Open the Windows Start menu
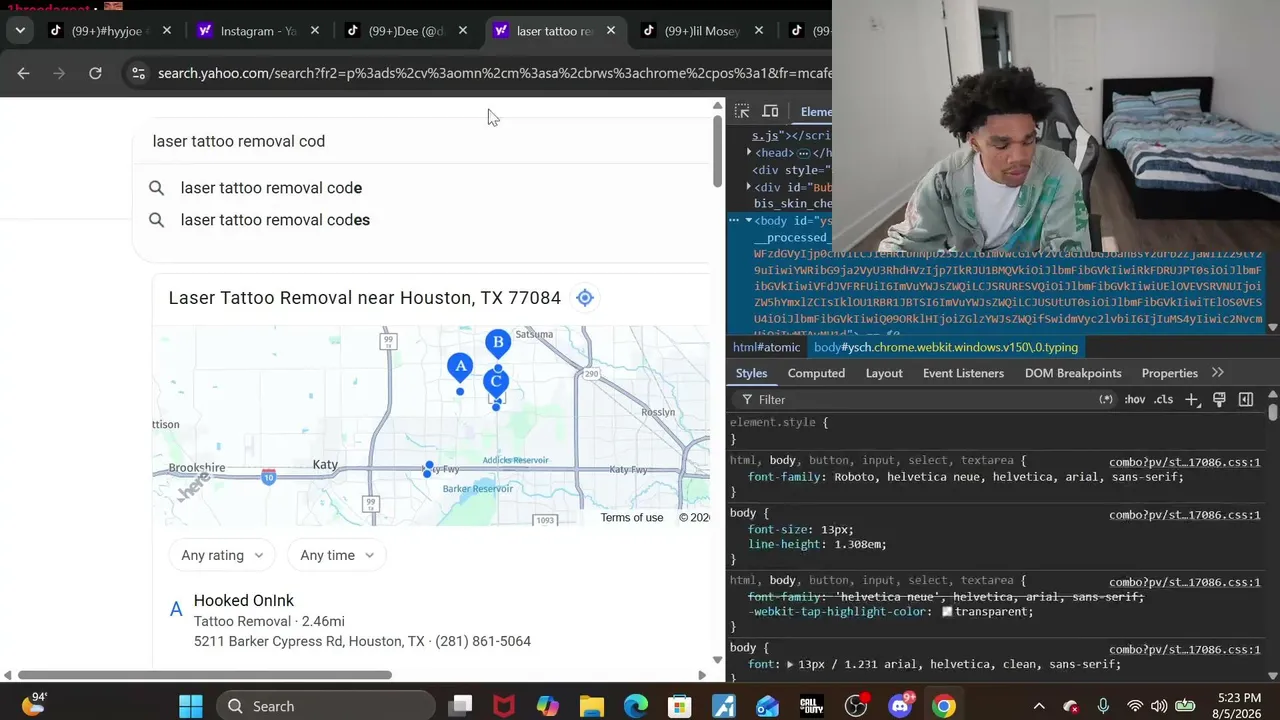The height and width of the screenshot is (720, 1280). (191, 706)
